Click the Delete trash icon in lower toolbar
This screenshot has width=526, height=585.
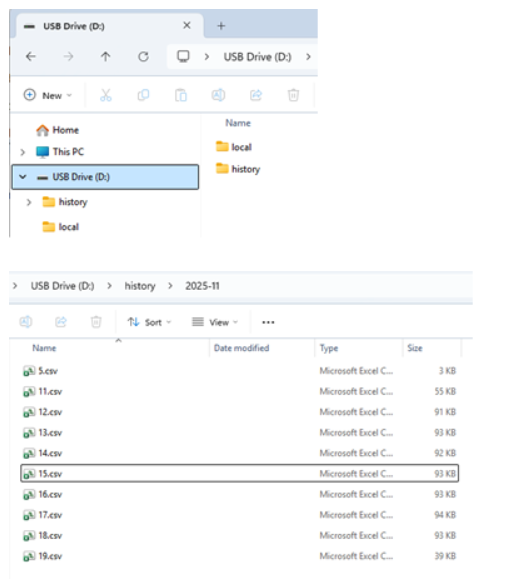click(96, 322)
